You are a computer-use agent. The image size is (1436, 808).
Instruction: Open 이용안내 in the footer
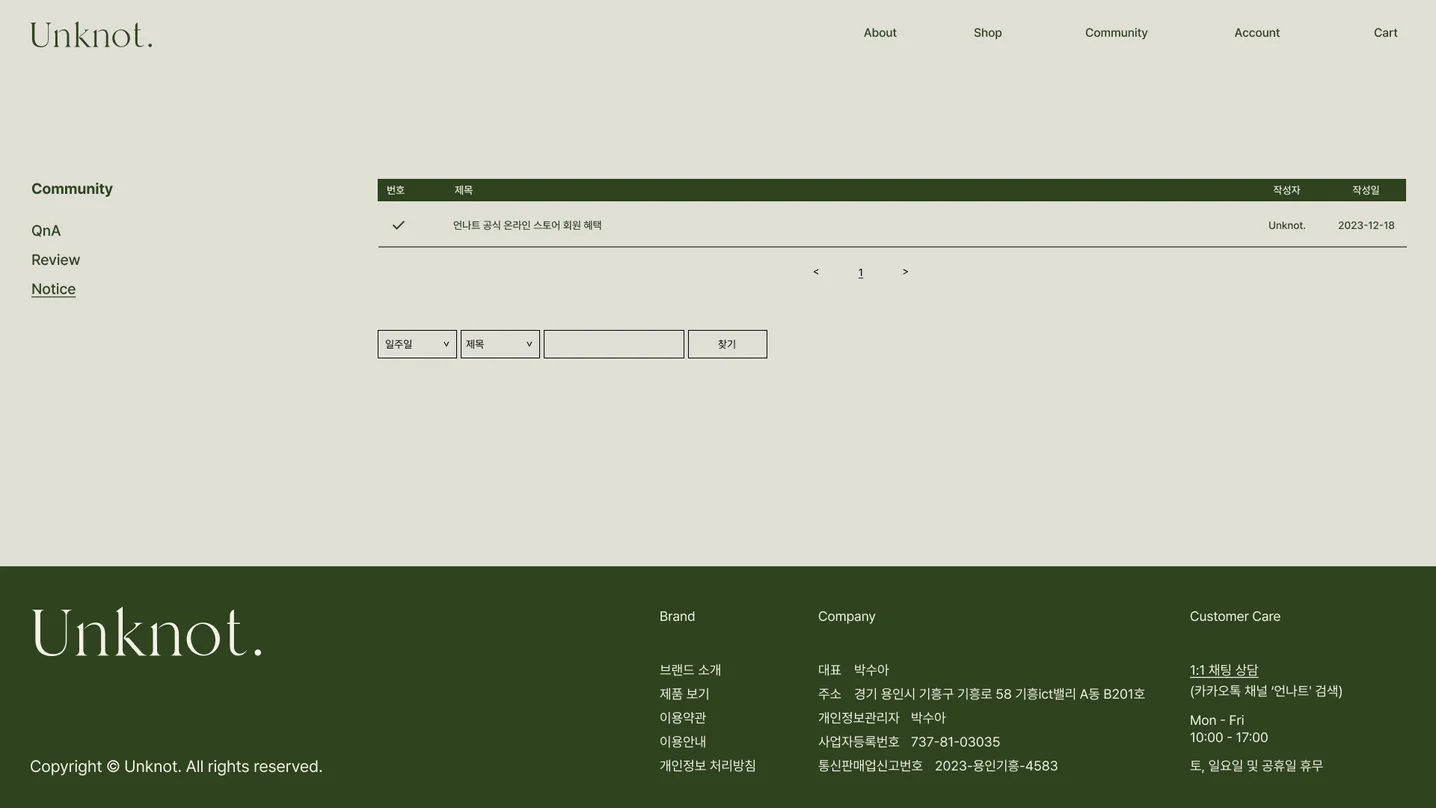tap(683, 742)
